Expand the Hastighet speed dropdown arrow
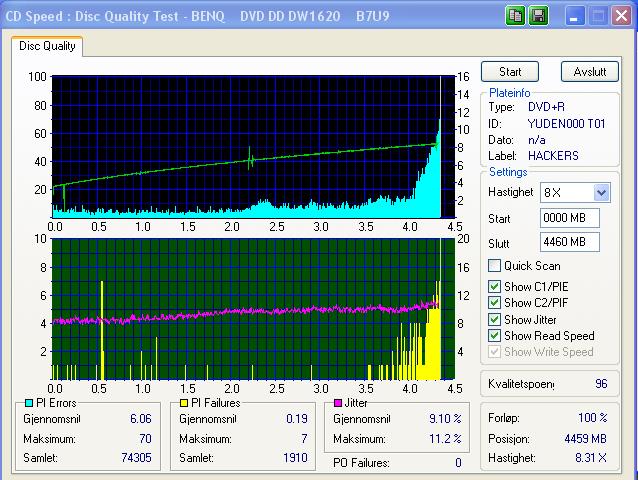 coord(601,192)
